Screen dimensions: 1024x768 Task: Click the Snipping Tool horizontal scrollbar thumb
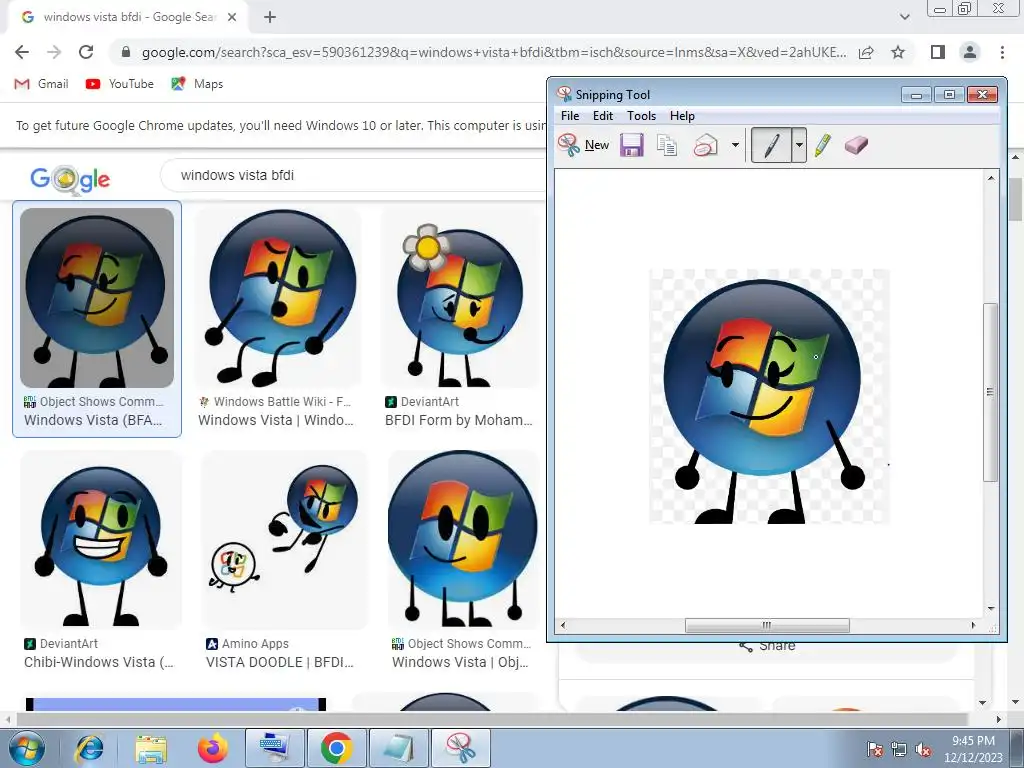coord(767,625)
